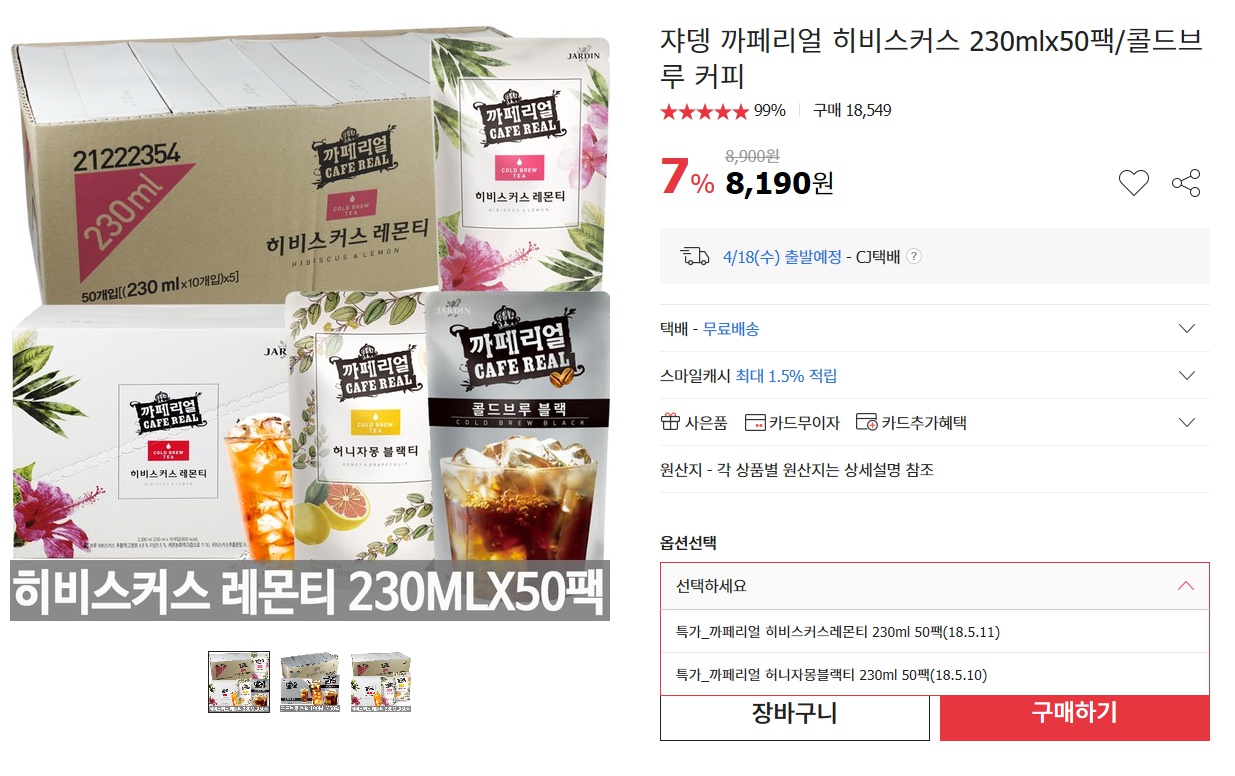The height and width of the screenshot is (776, 1235).
Task: Click the 카드추가혜택 card icon
Action: pos(866,422)
